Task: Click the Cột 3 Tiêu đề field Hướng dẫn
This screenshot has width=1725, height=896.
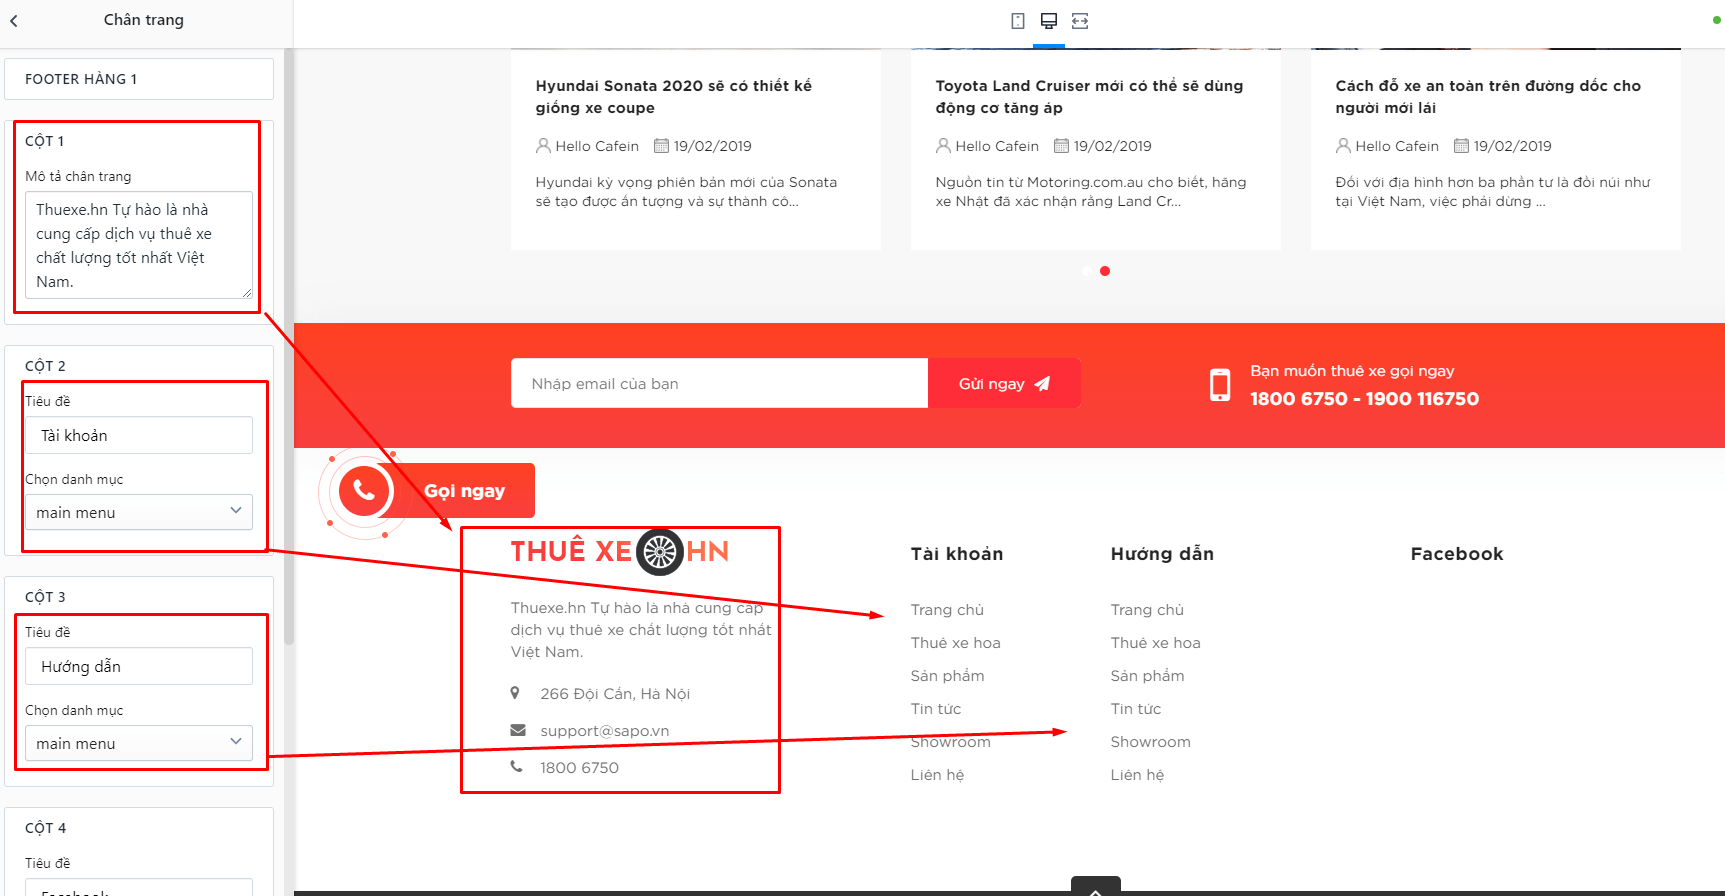Action: 139,666
